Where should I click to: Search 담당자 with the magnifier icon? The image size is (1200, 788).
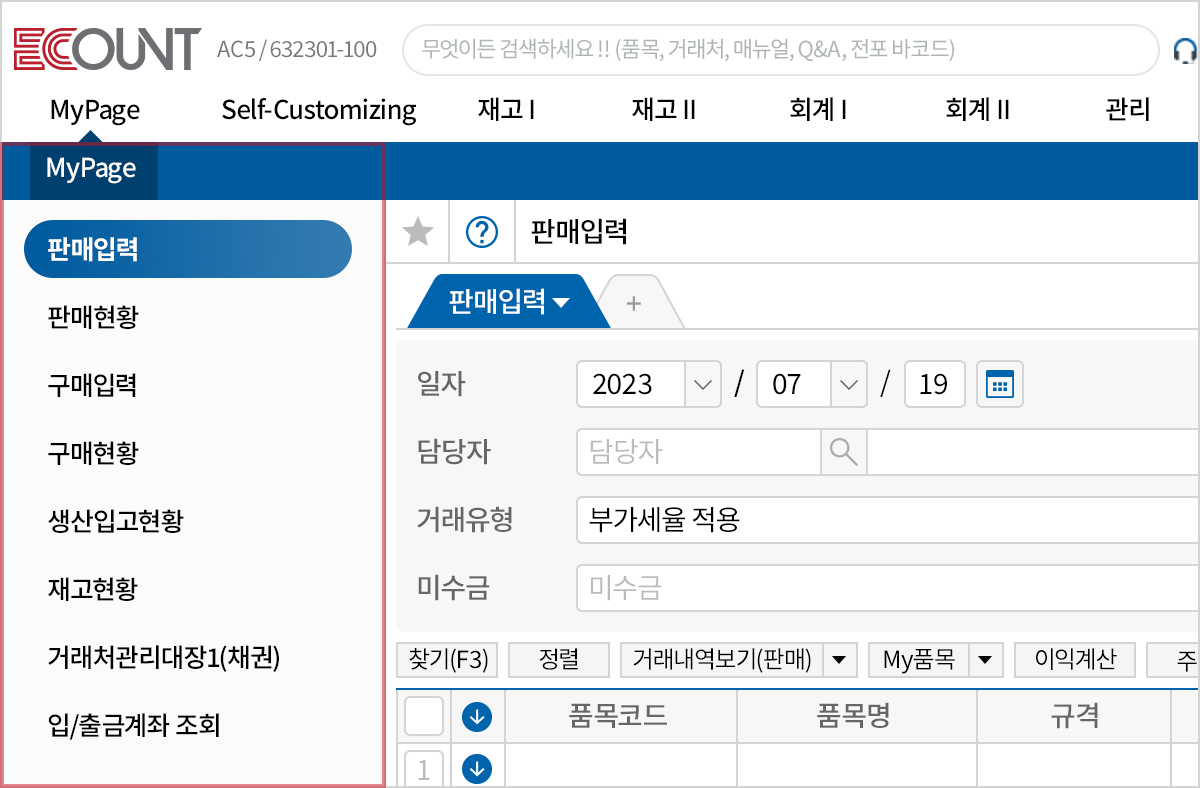pyautogui.click(x=843, y=452)
